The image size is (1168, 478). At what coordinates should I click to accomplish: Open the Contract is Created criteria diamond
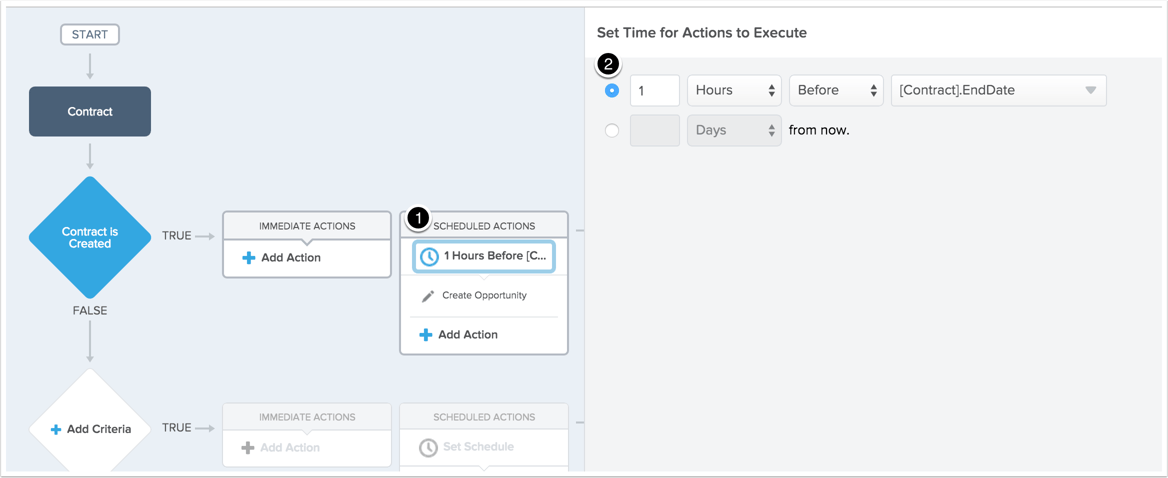tap(90, 238)
